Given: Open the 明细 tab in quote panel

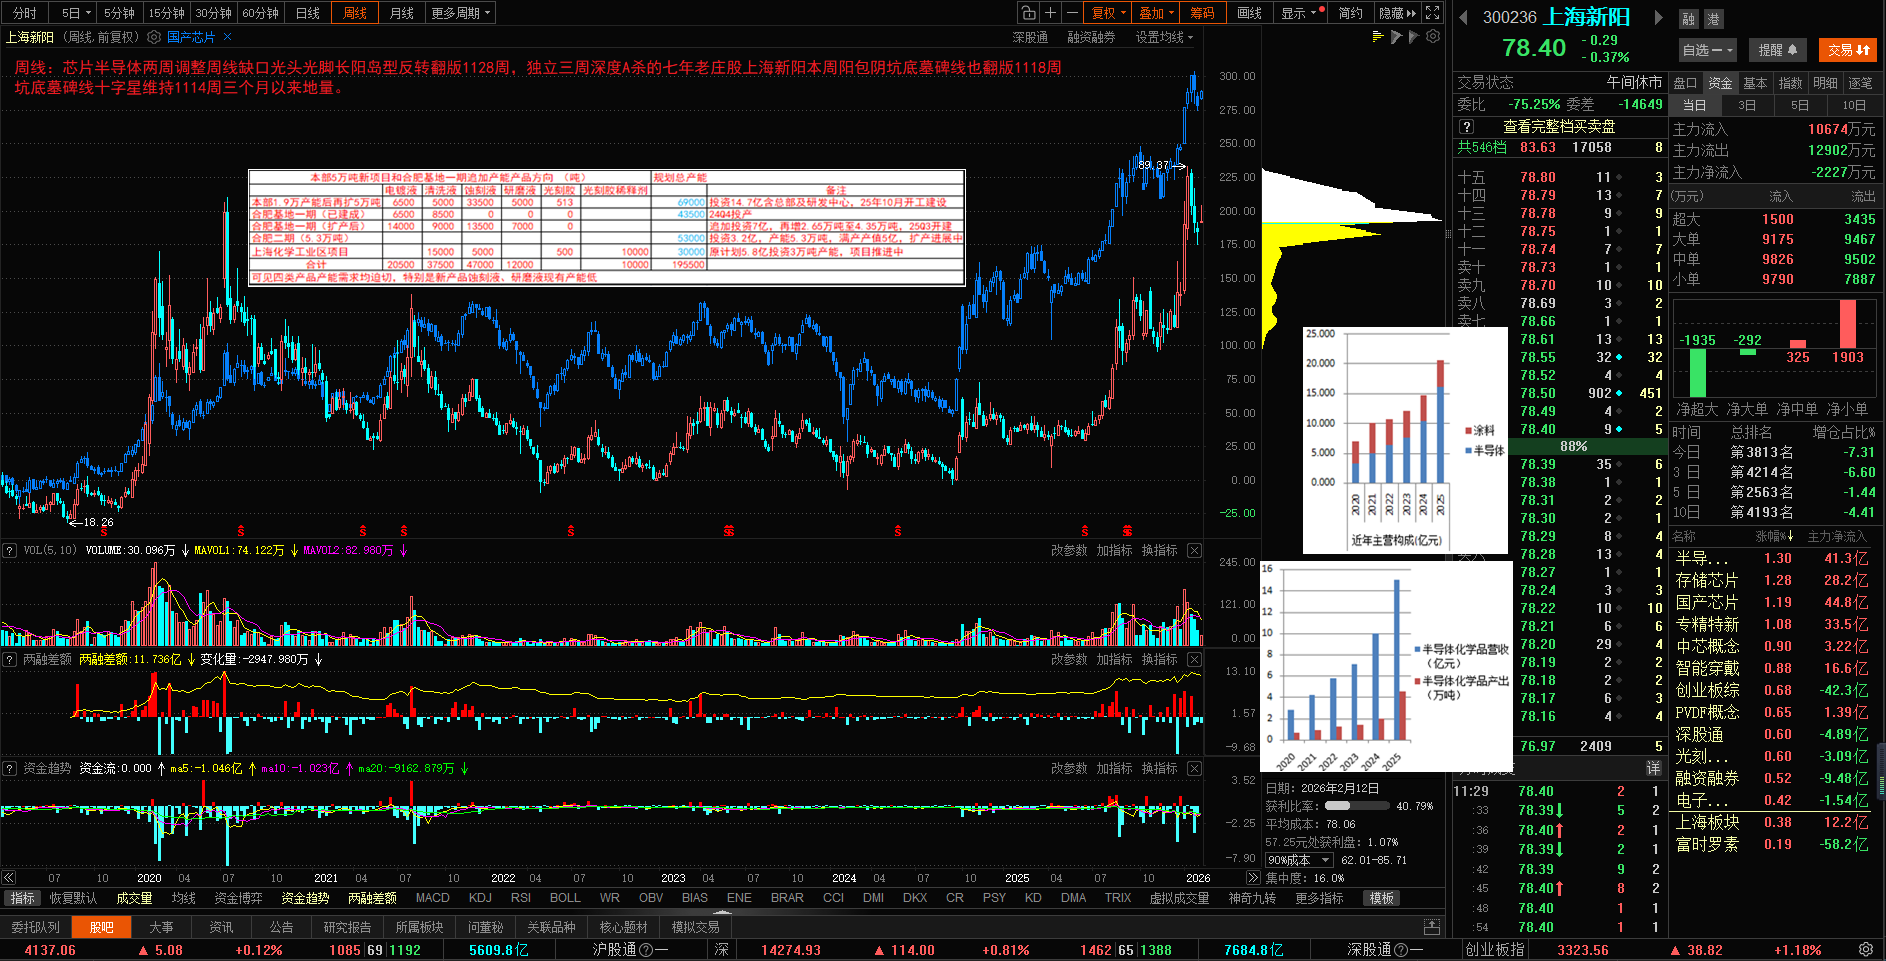Looking at the screenshot, I should [1826, 83].
